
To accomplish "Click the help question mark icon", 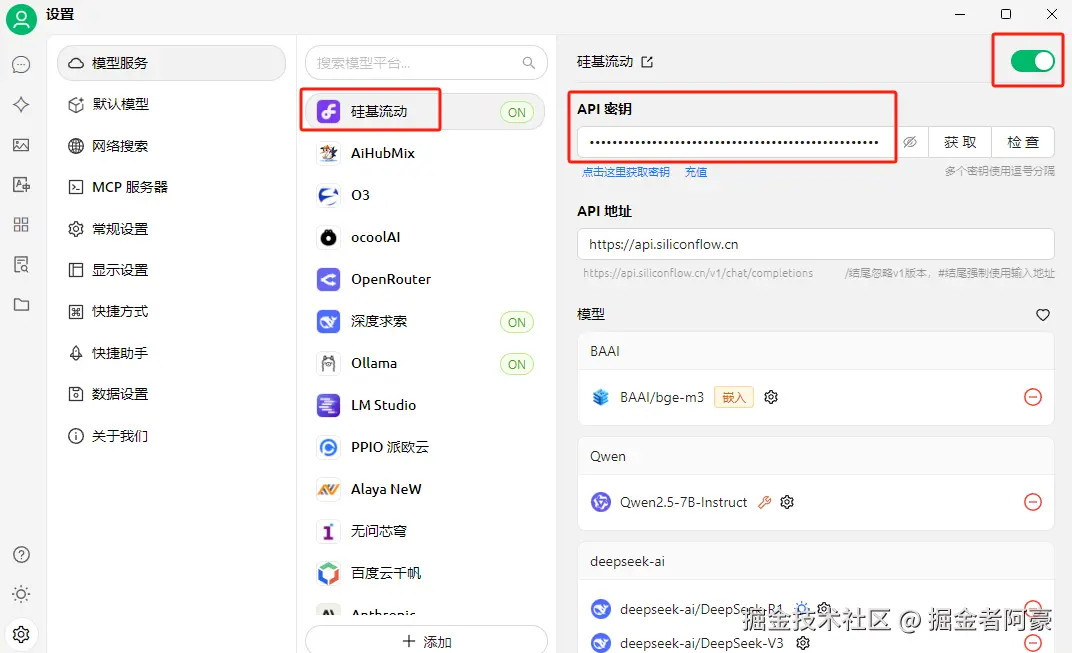I will coord(21,555).
